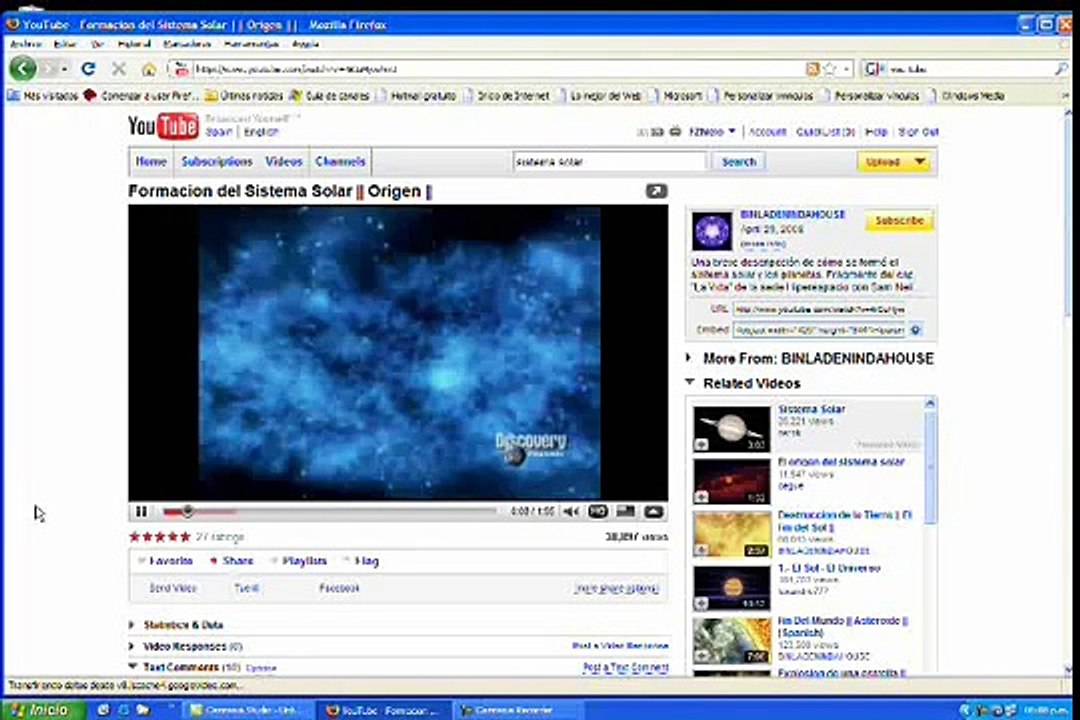The image size is (1080, 720).
Task: Seek using the video progress slider knob
Action: click(187, 511)
